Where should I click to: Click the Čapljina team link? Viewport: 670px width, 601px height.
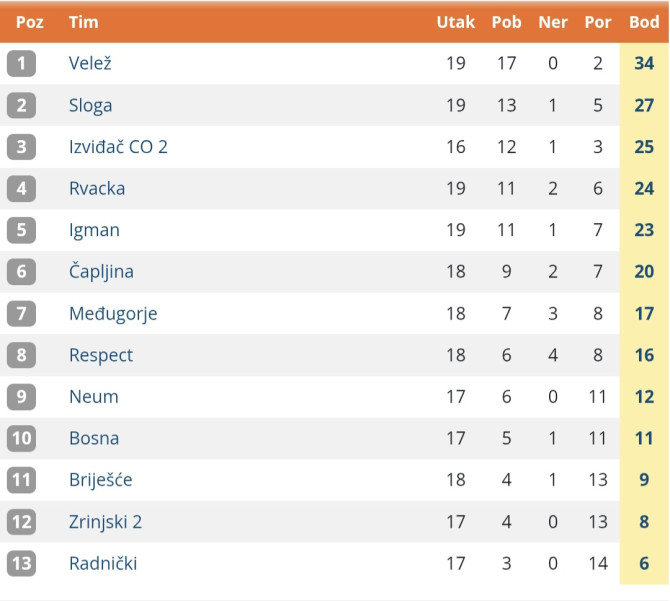[x=101, y=272]
